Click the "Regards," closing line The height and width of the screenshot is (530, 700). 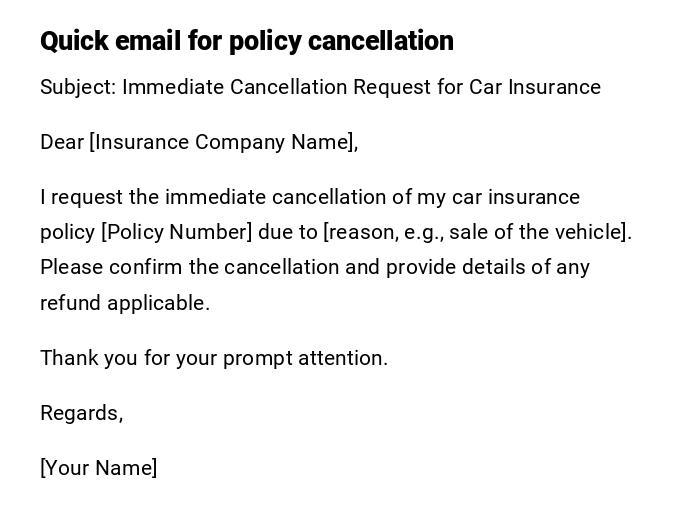81,413
